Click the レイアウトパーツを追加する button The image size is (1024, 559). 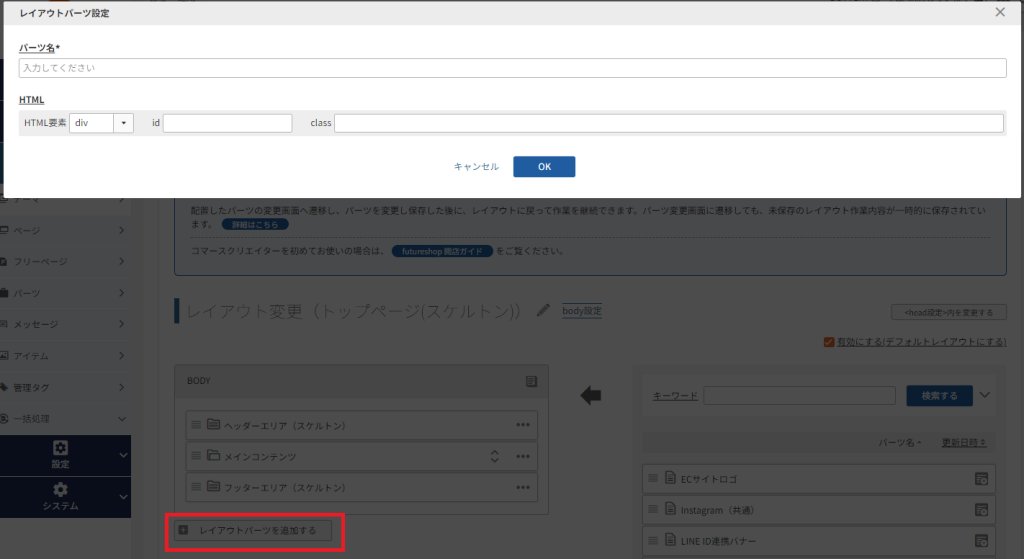coord(257,530)
